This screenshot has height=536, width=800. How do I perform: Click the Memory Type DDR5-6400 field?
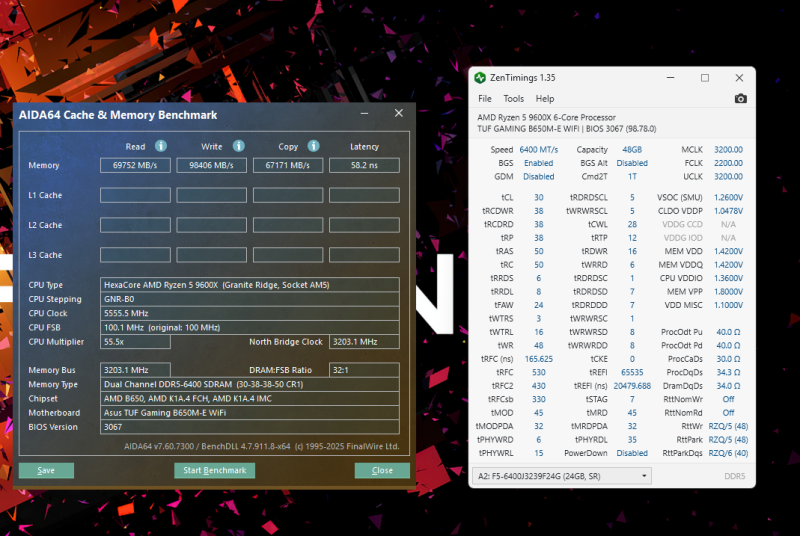[x=249, y=384]
